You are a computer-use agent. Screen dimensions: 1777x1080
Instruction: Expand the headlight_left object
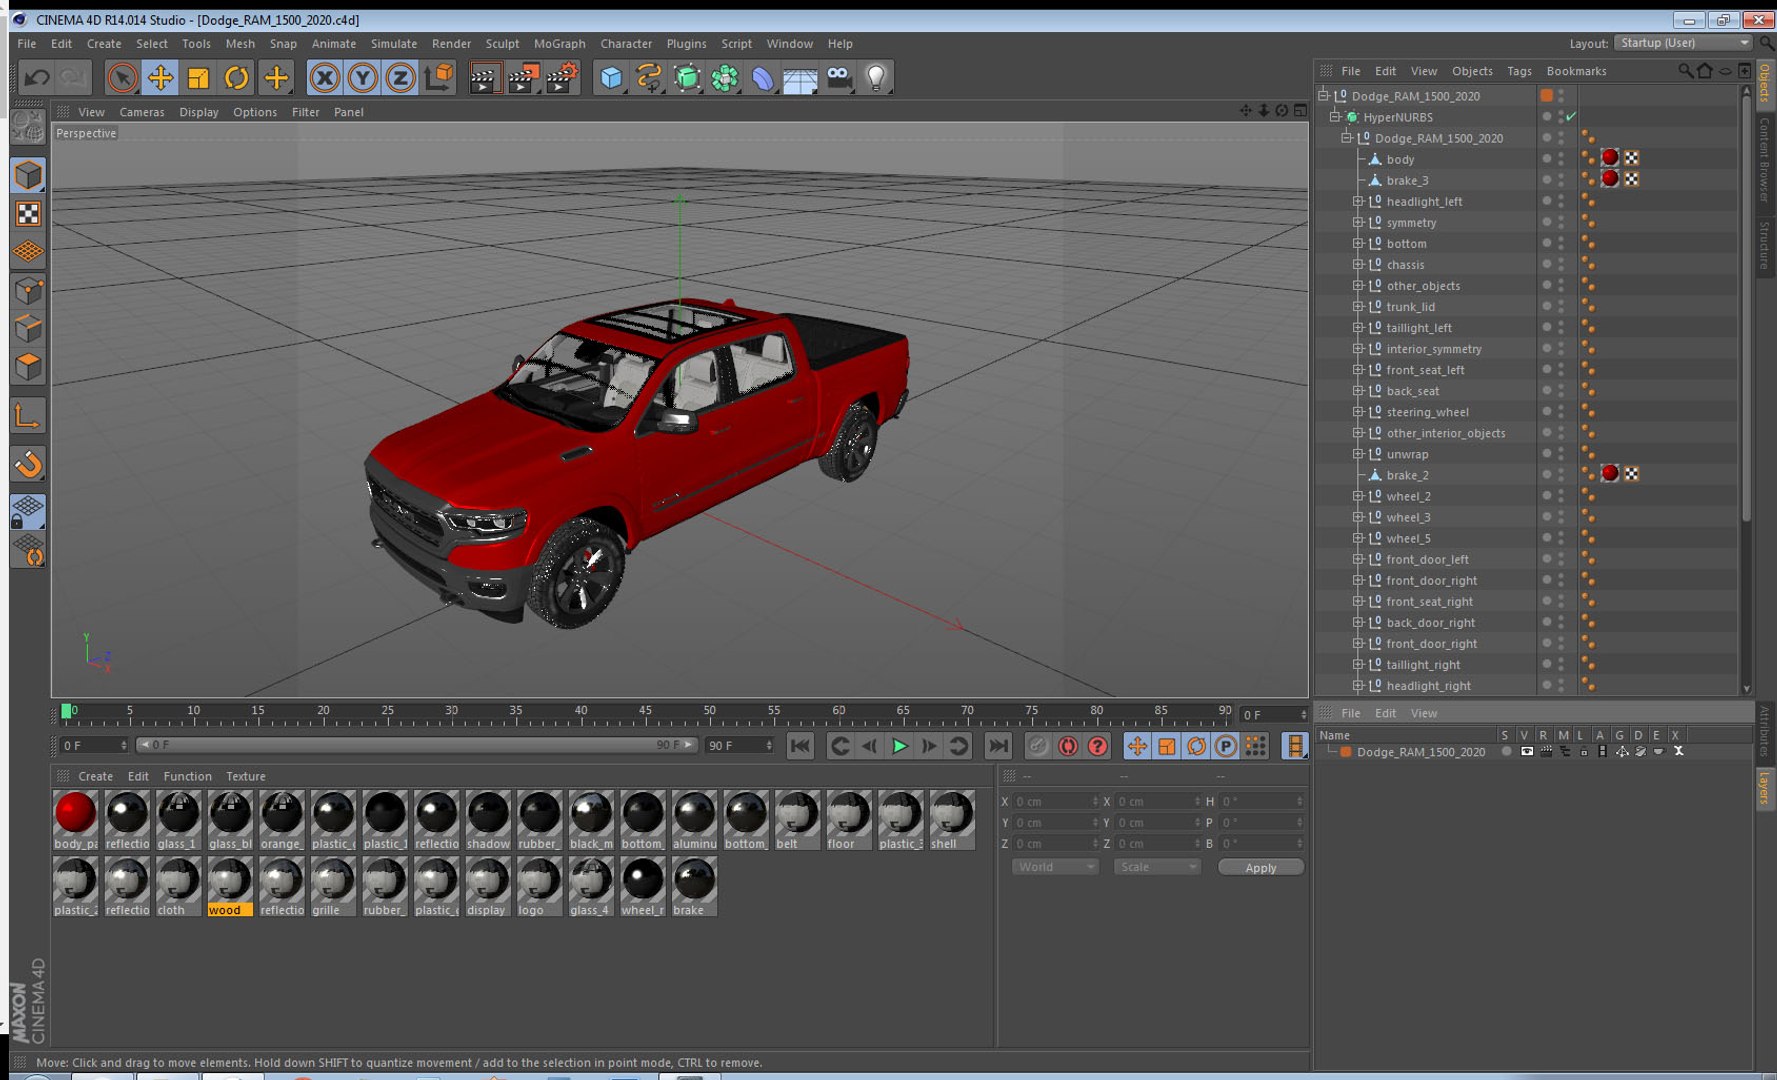click(x=1358, y=201)
